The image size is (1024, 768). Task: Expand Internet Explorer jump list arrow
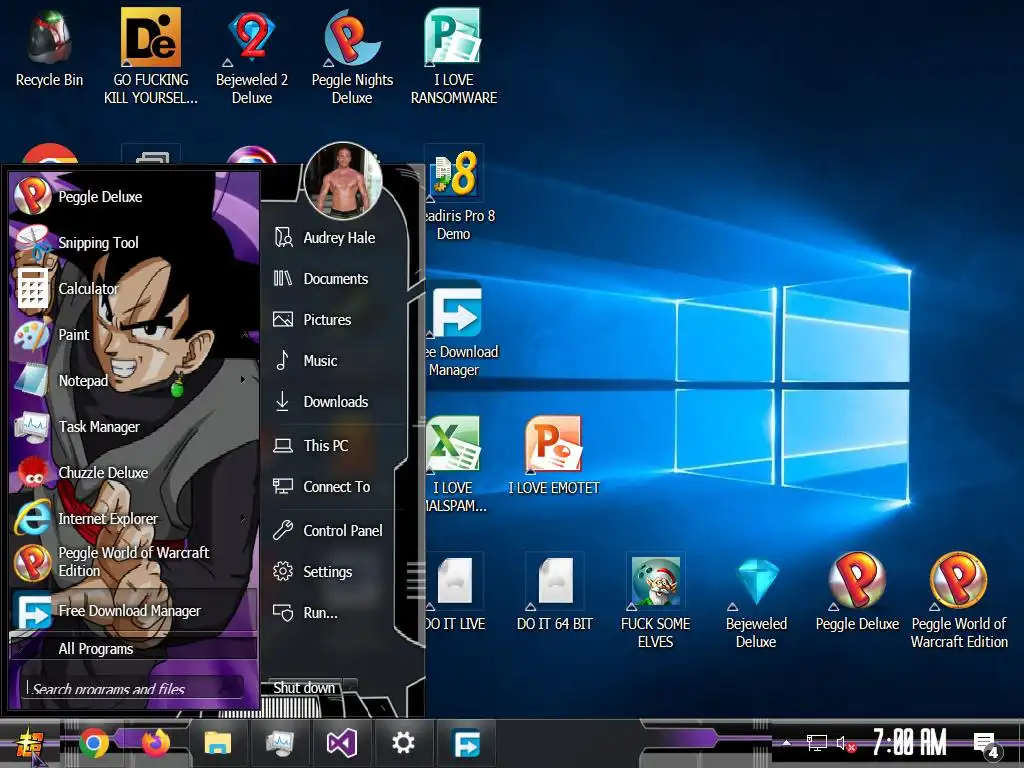(x=243, y=518)
